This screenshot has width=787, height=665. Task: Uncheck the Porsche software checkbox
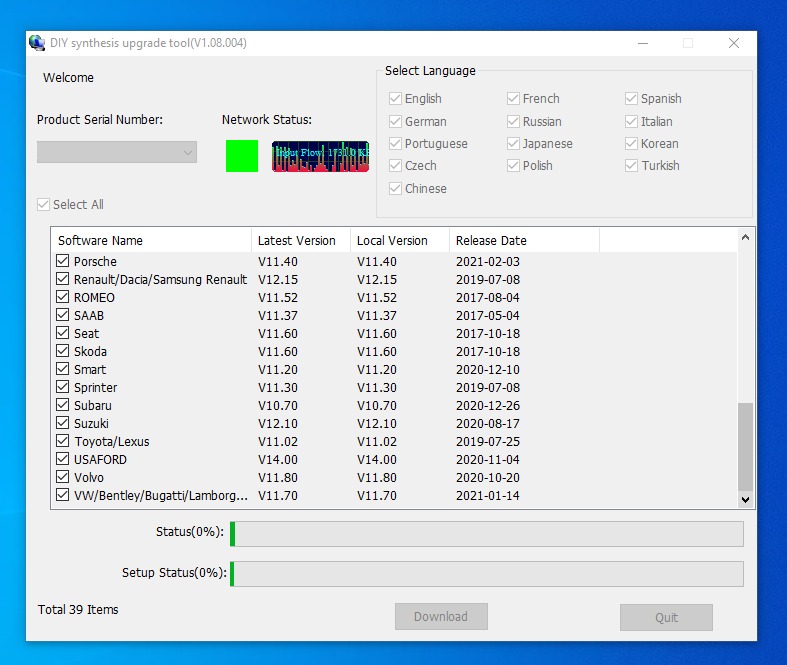(x=64, y=262)
